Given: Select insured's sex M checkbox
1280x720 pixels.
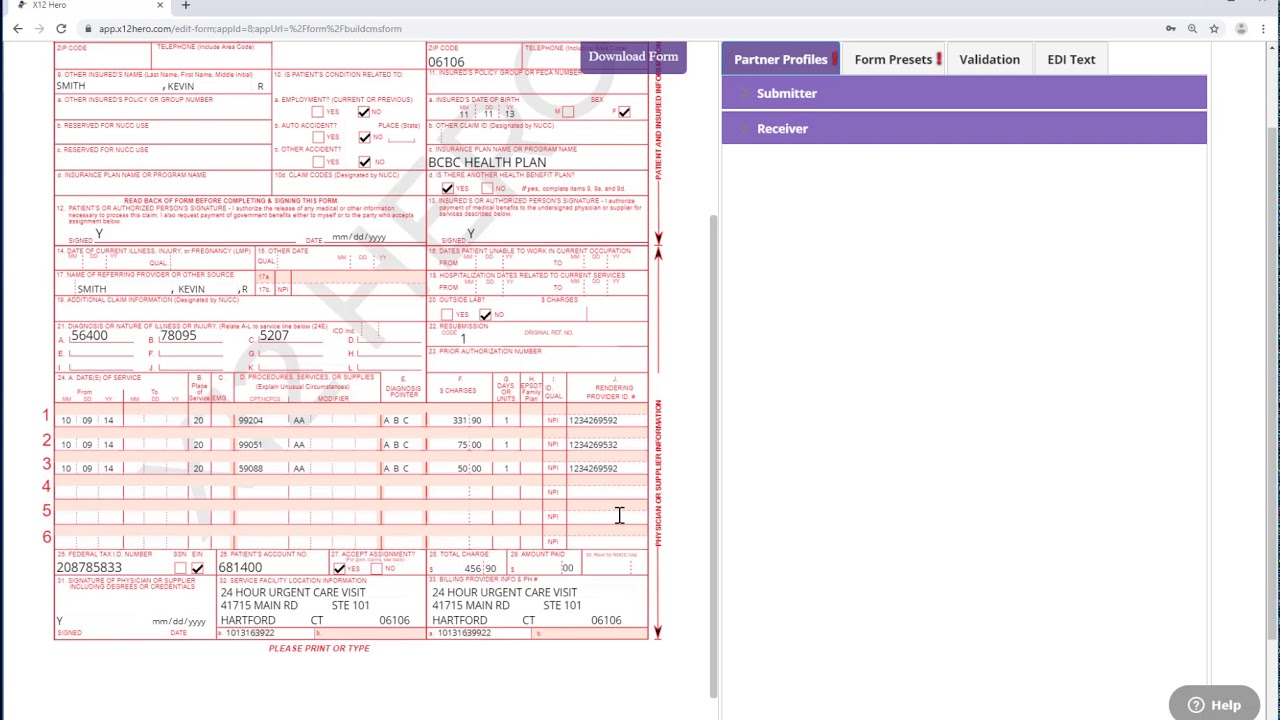Looking at the screenshot, I should point(568,112).
